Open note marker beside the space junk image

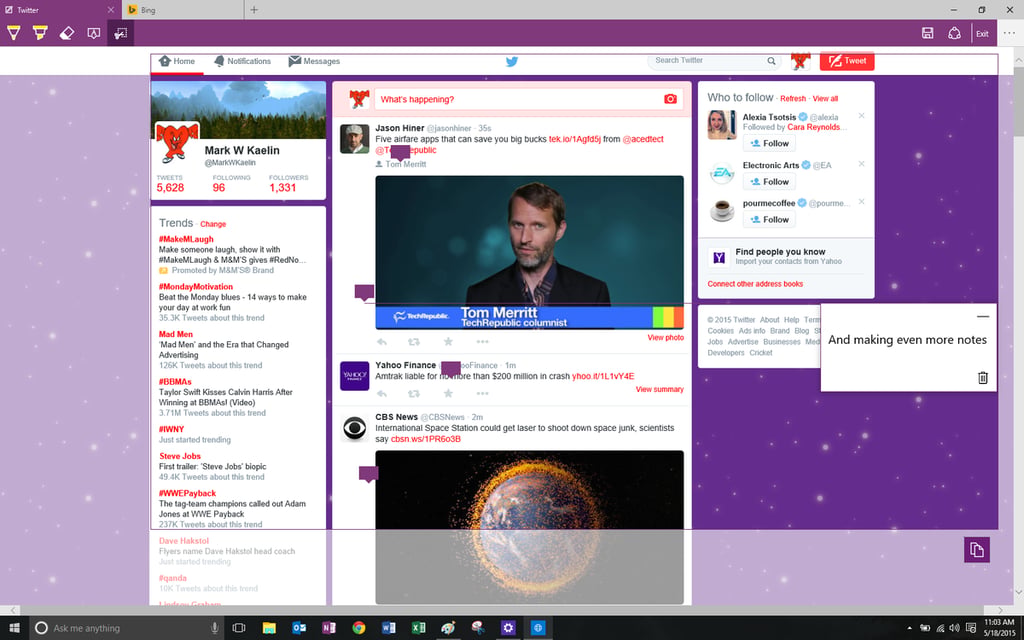pyautogui.click(x=368, y=474)
